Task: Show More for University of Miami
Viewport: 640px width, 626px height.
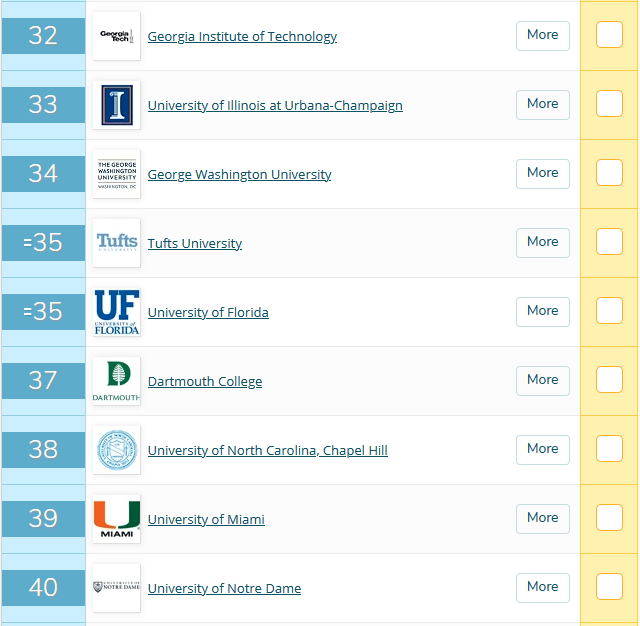Action: (x=543, y=518)
